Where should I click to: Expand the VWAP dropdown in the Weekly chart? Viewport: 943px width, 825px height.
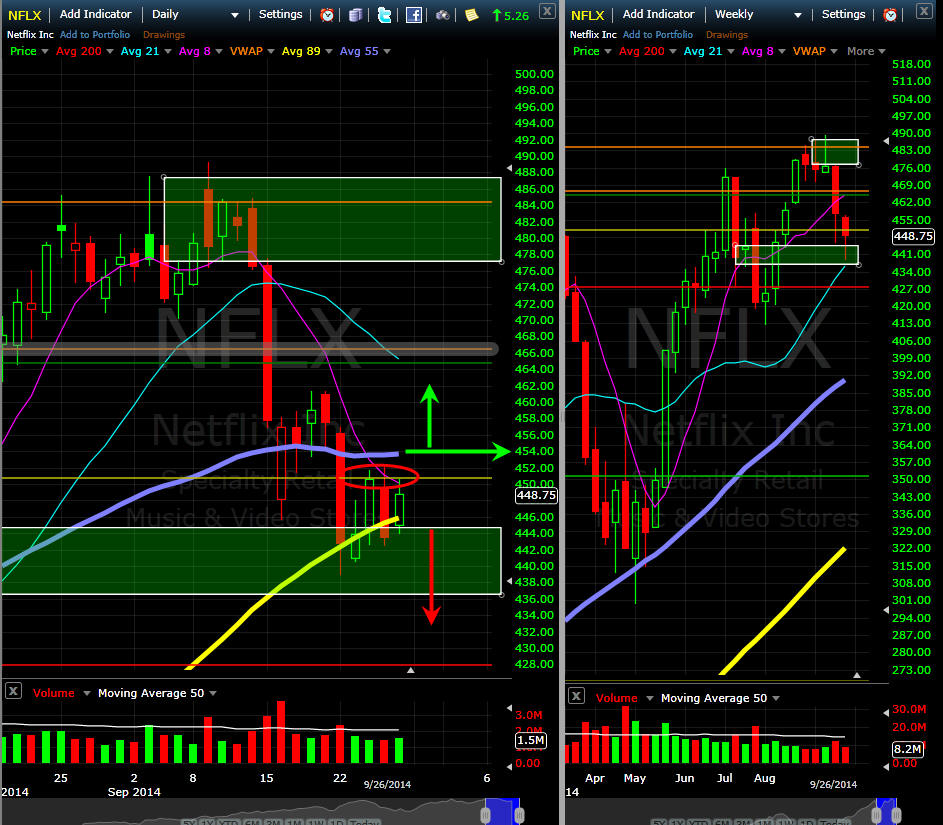coord(834,52)
